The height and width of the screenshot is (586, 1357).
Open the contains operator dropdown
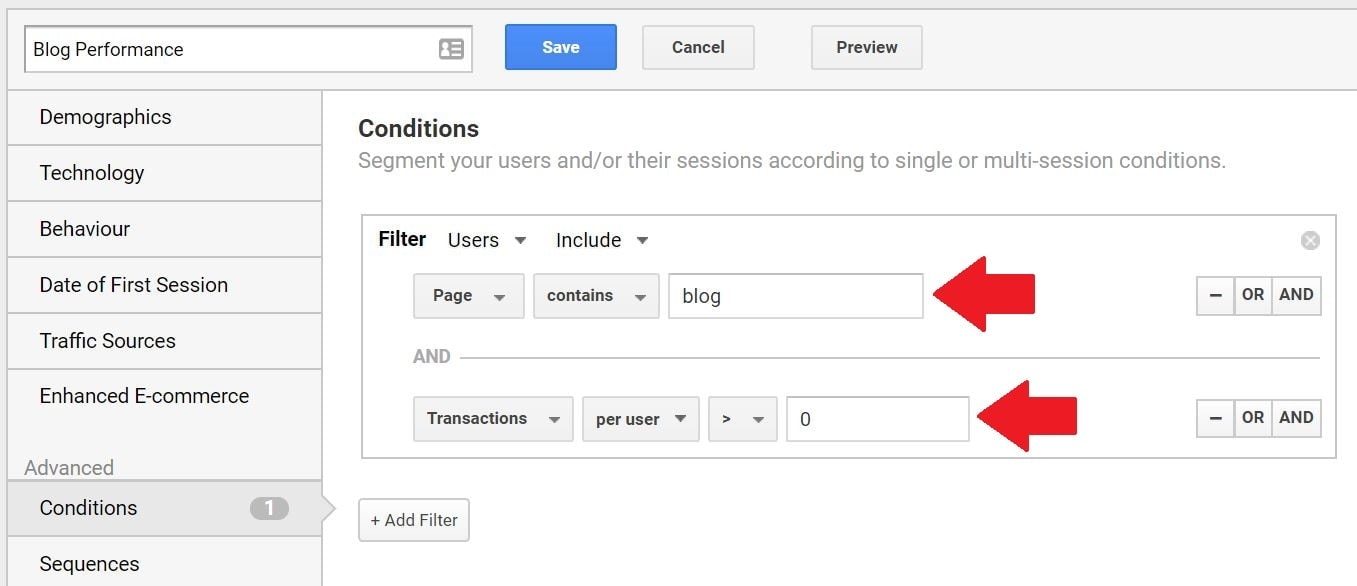[596, 295]
